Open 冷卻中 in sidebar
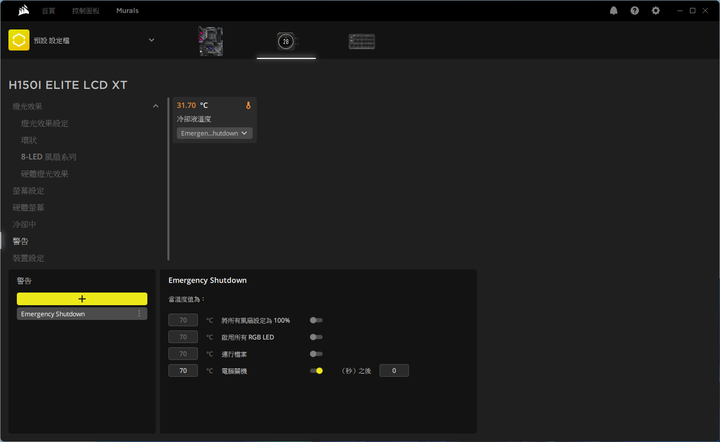This screenshot has width=720, height=442. click(x=24, y=224)
